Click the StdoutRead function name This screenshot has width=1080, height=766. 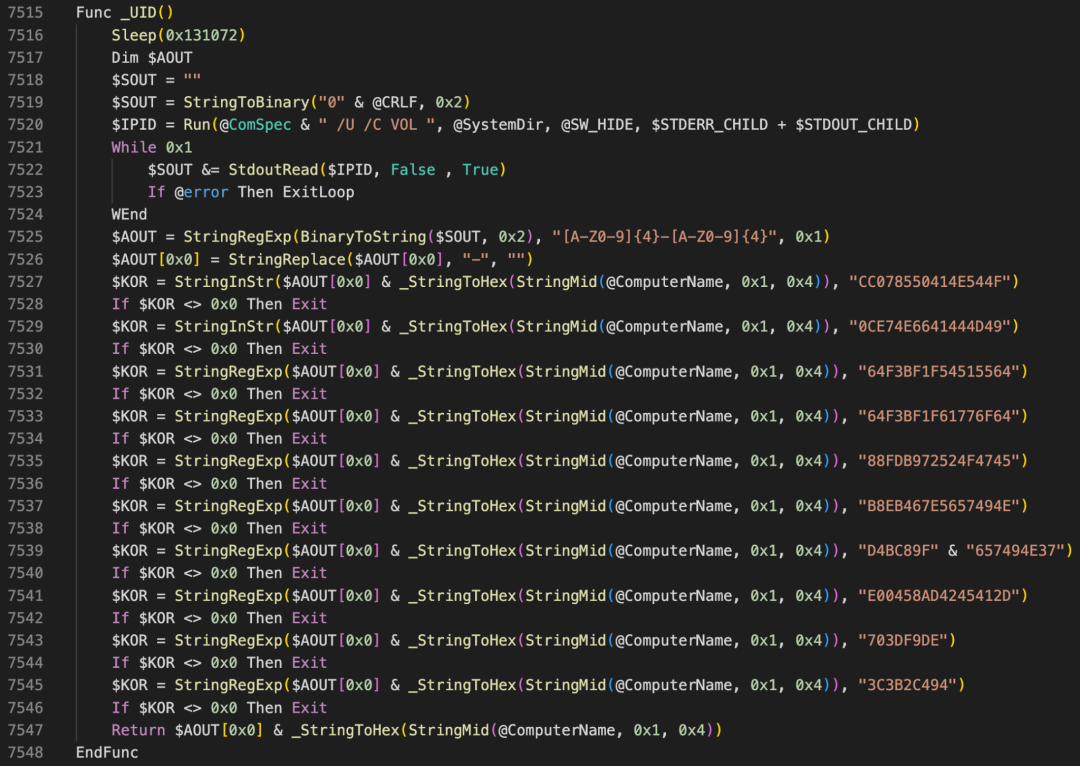pyautogui.click(x=273, y=169)
